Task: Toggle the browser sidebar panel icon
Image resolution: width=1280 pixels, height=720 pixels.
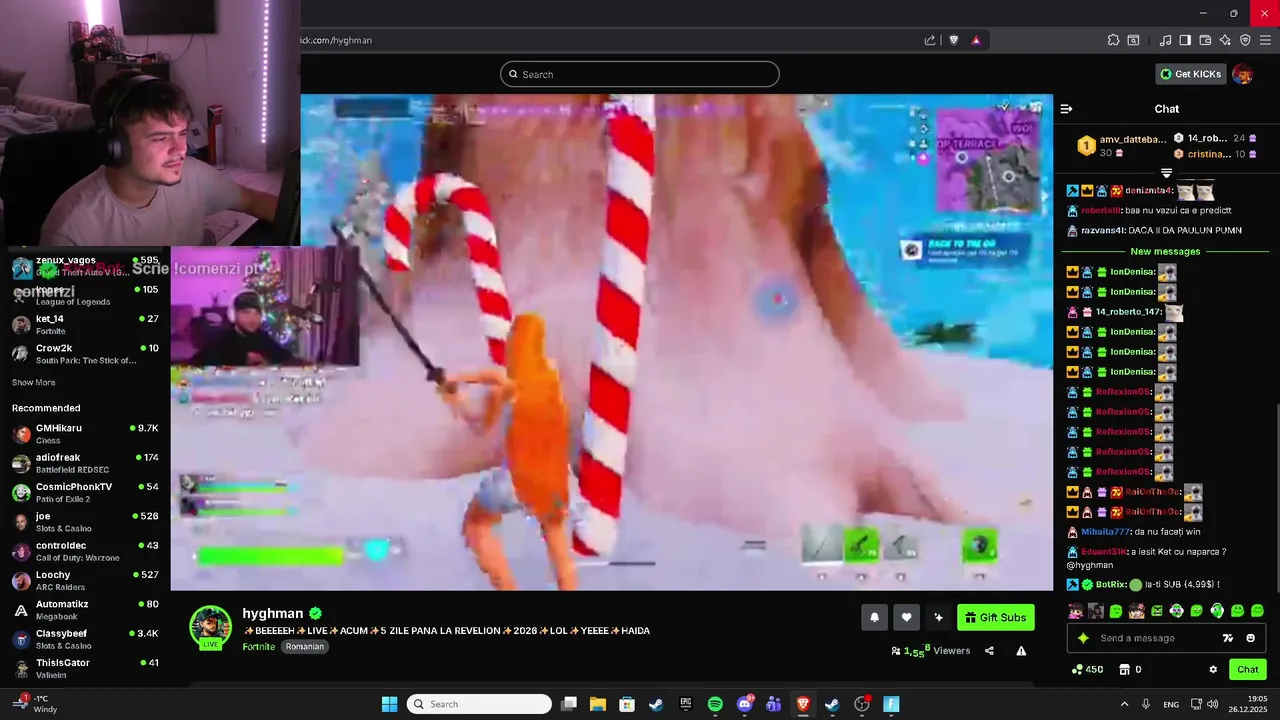Action: coord(1185,40)
